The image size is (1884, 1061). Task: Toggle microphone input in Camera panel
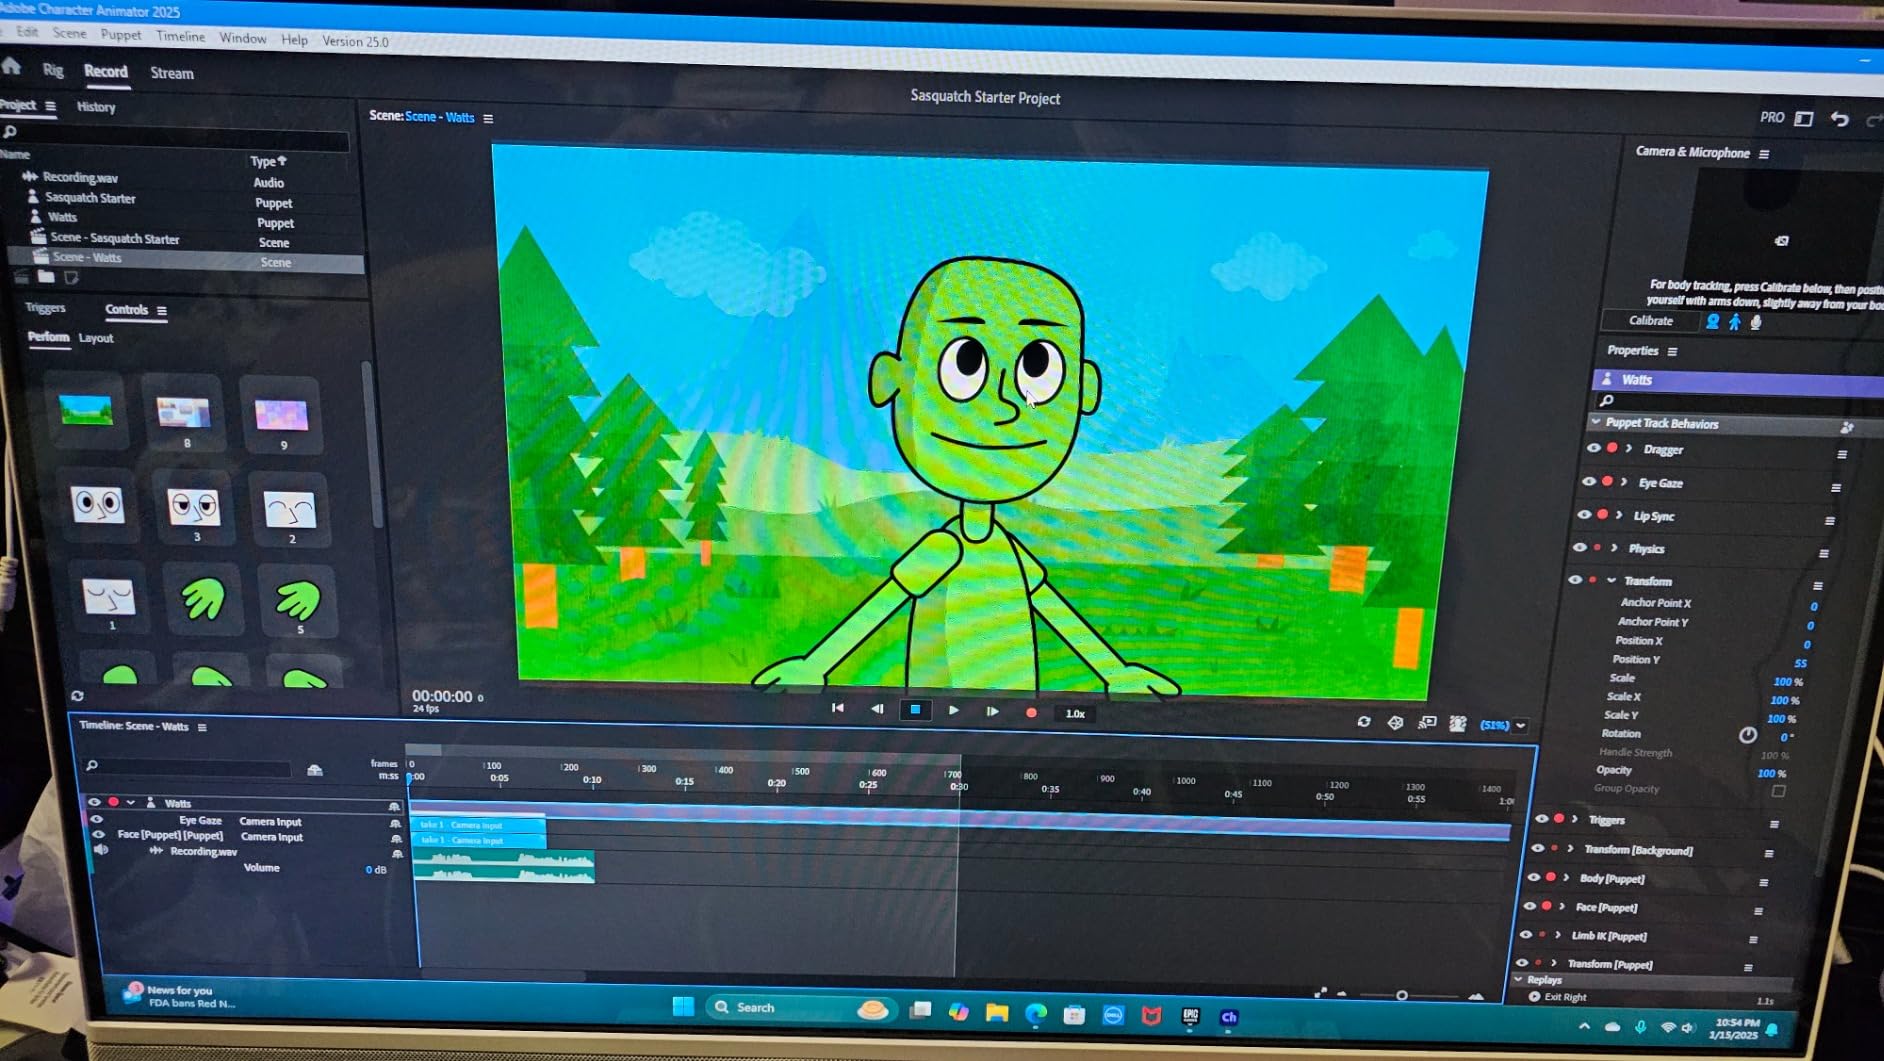pyautogui.click(x=1756, y=322)
